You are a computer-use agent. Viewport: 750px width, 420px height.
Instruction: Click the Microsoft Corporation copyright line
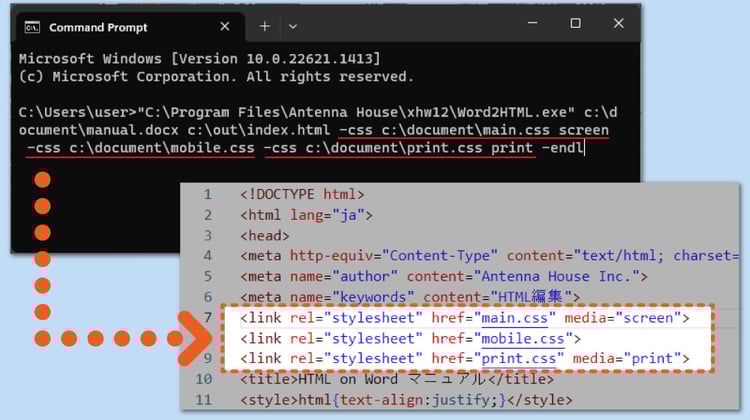pyautogui.click(x=216, y=77)
